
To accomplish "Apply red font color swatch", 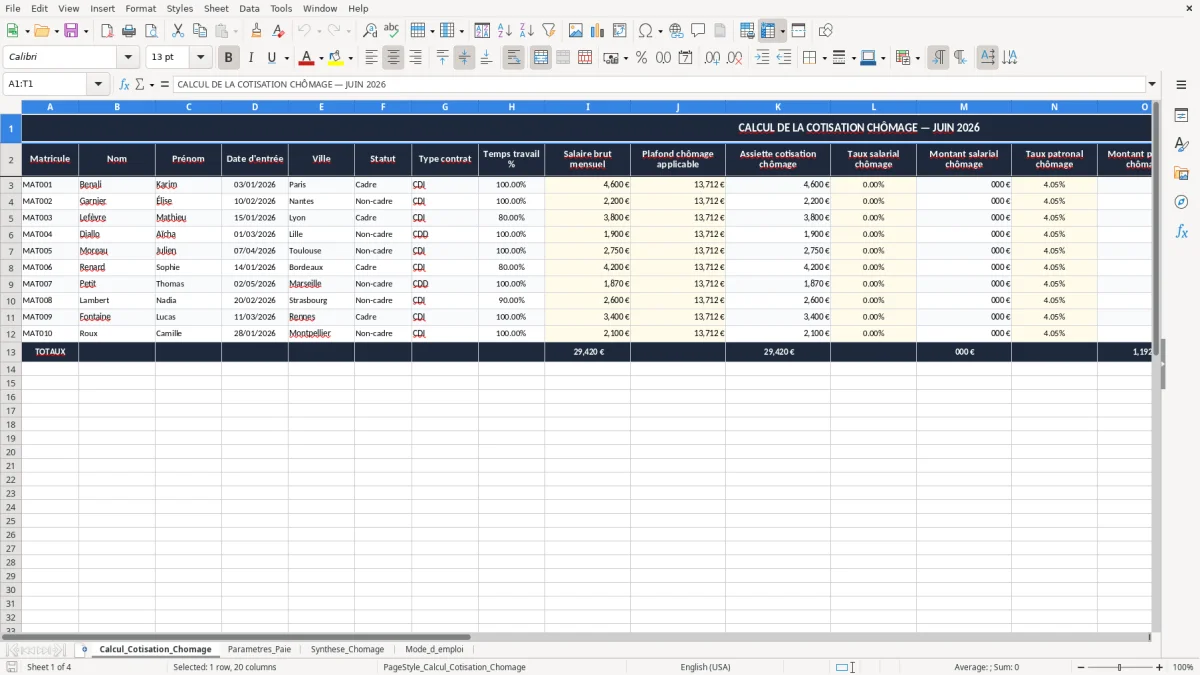I will click(x=307, y=58).
